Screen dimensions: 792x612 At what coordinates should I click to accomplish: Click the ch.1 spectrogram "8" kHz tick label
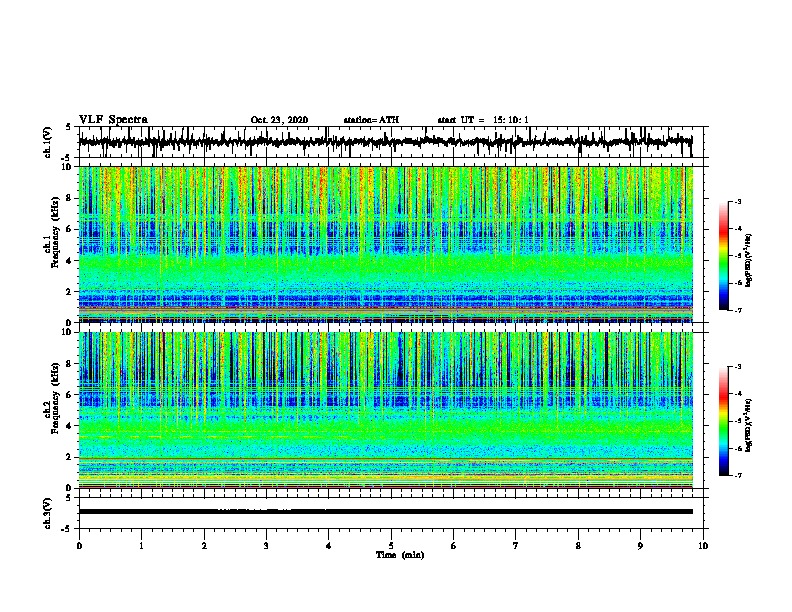coord(69,198)
